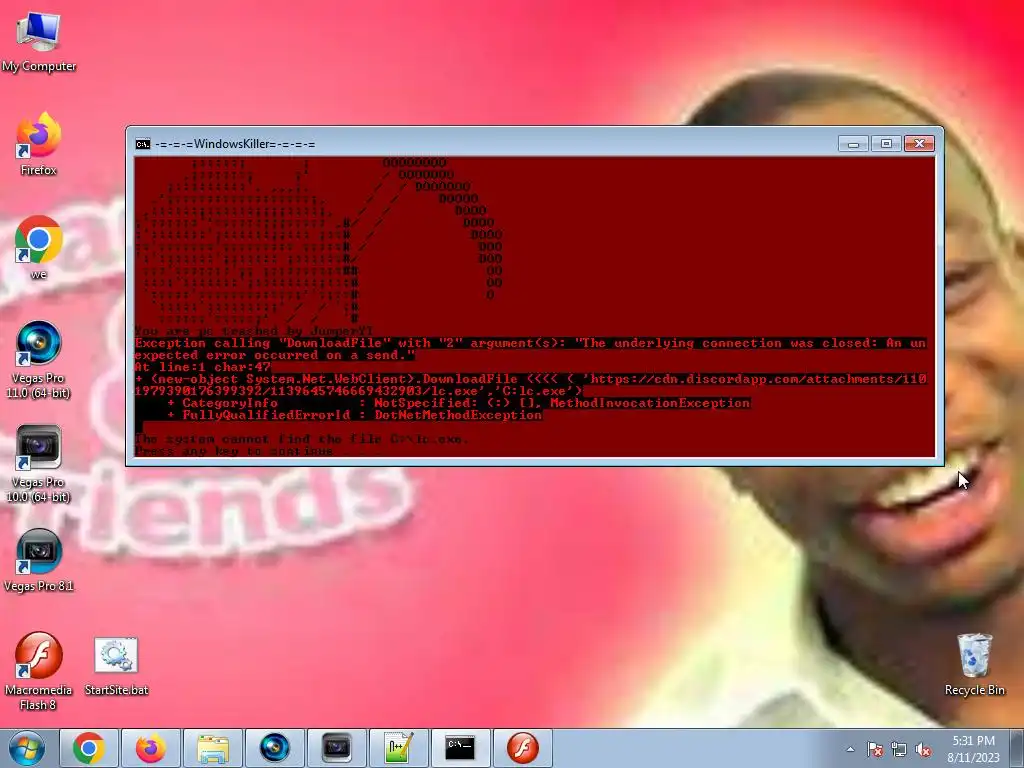The width and height of the screenshot is (1024, 768).
Task: Click the 'FullyQualifiedErrorId' error line
Action: click(x=355, y=415)
